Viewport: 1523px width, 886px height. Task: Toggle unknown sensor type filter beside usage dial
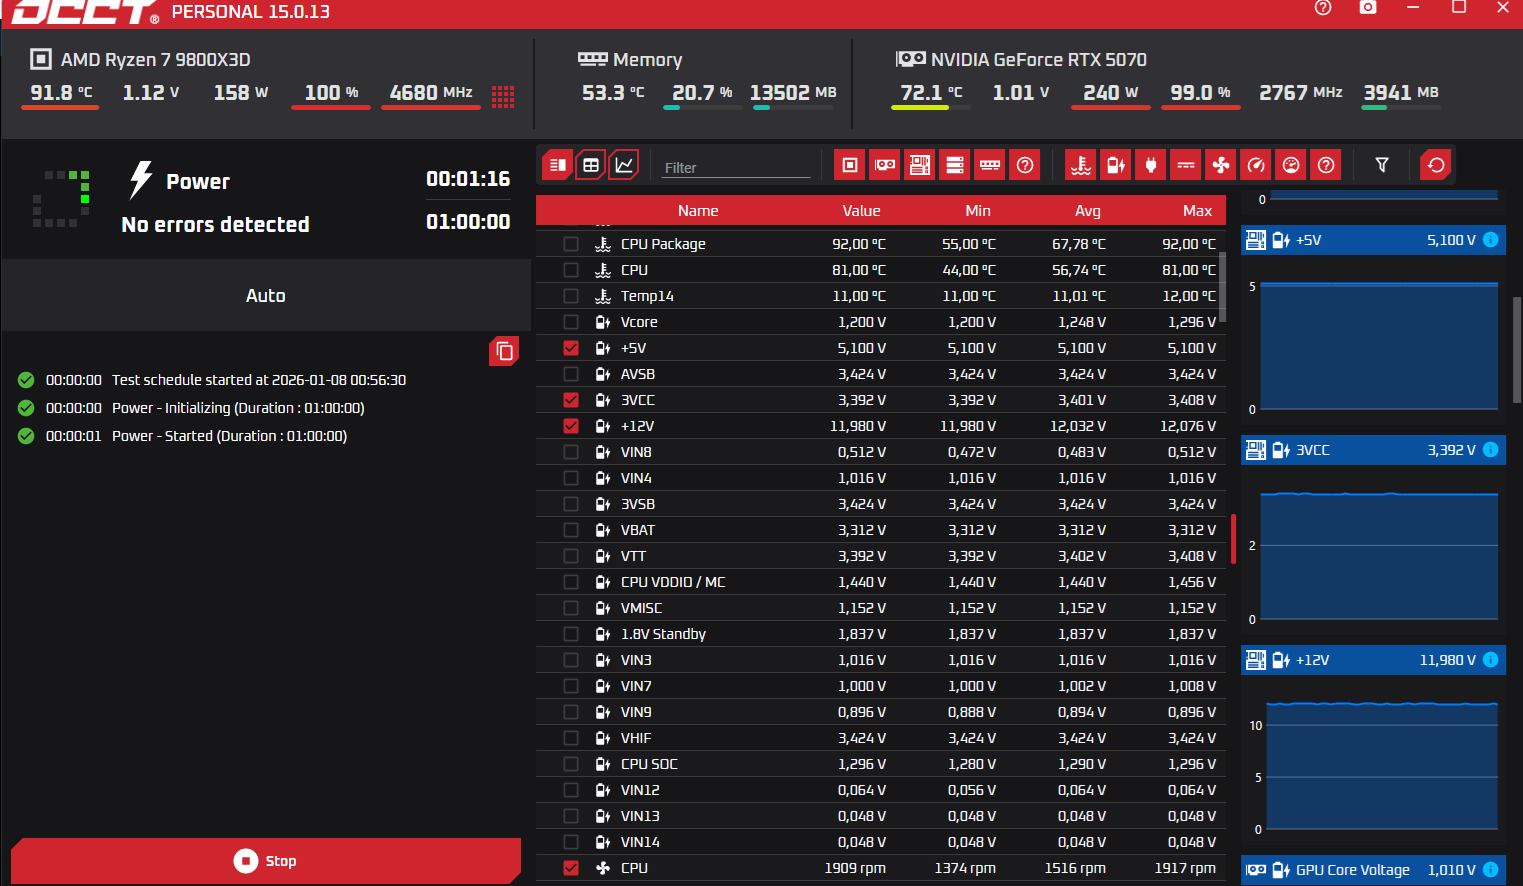[x=1326, y=165]
